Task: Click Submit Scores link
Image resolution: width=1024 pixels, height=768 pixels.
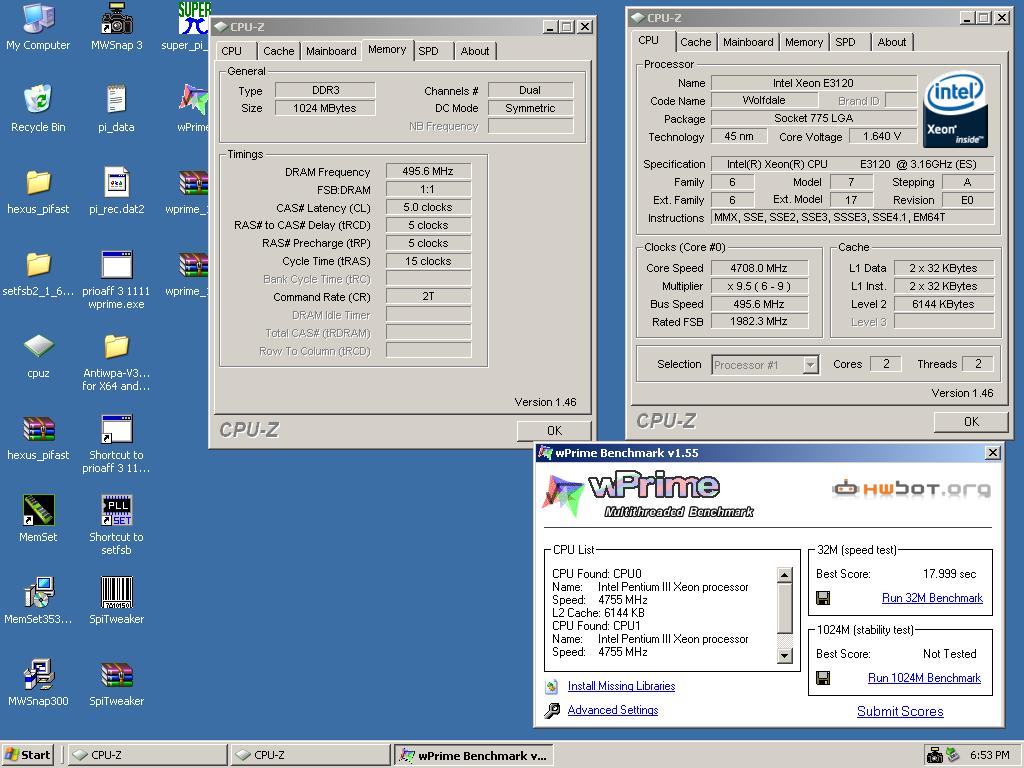Action: [900, 711]
